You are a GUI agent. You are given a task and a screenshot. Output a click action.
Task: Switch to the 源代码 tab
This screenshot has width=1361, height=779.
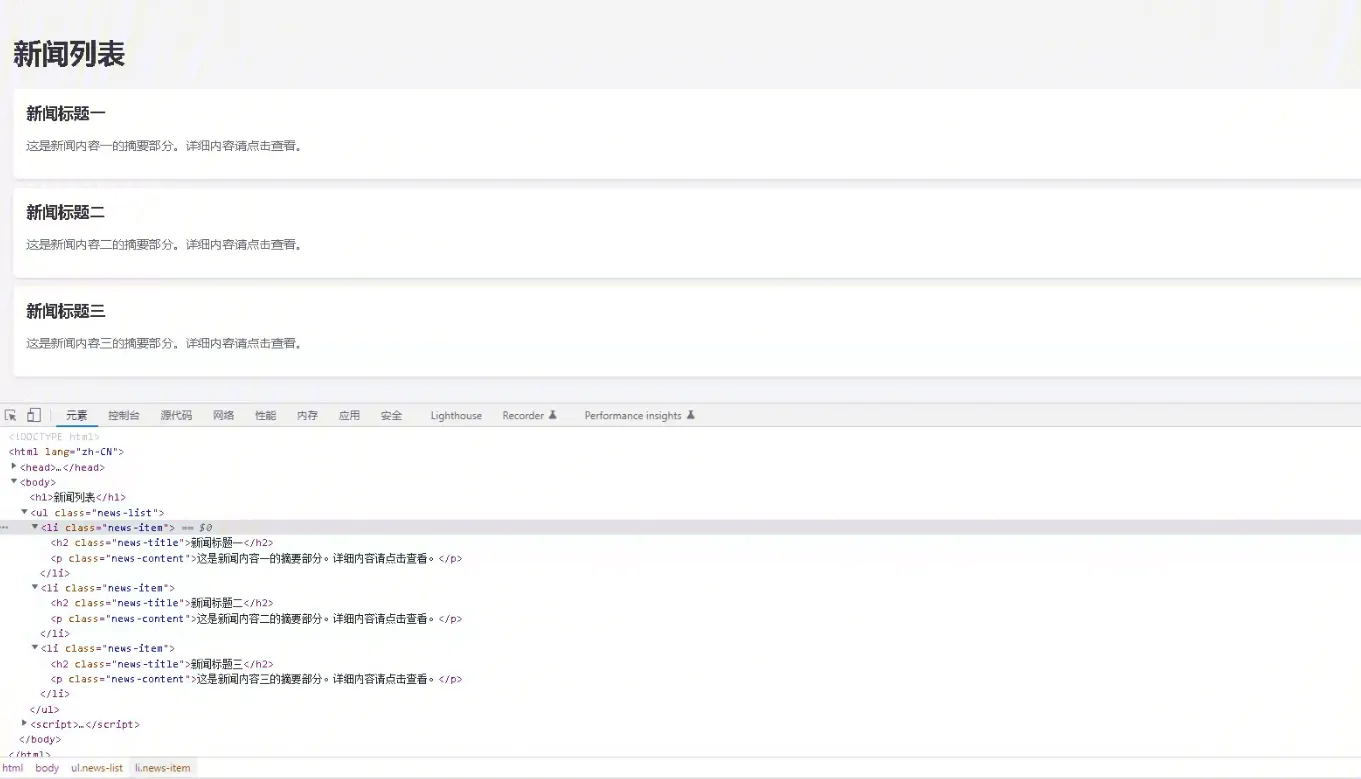coord(176,416)
